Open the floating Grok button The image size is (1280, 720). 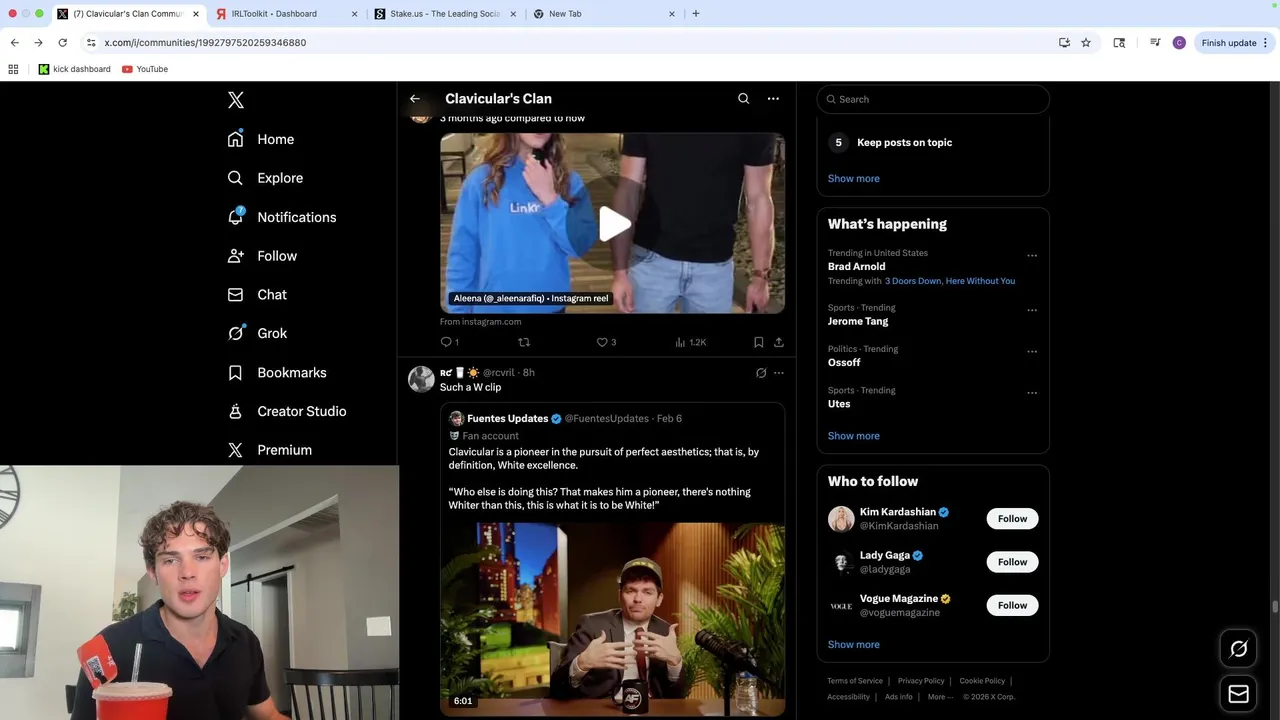(1238, 649)
